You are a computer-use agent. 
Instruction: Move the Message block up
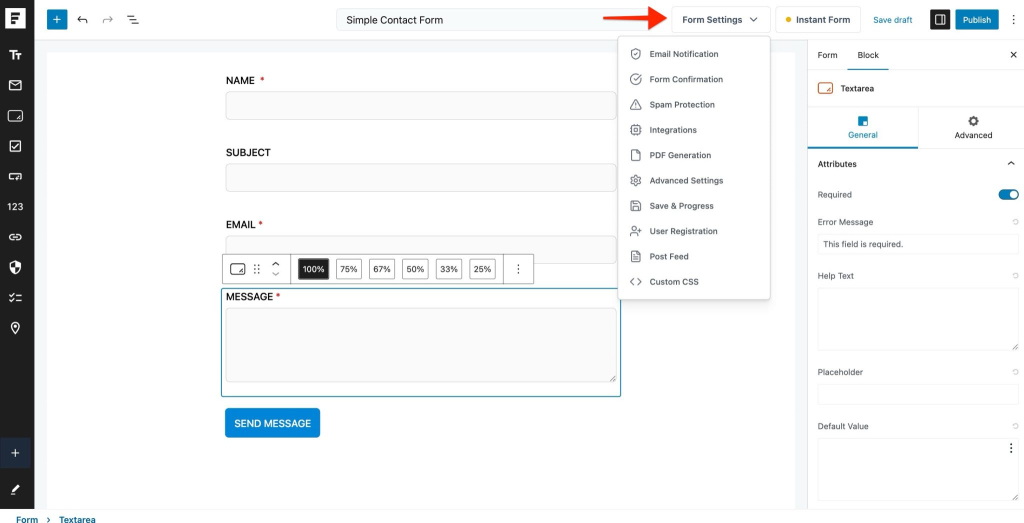click(276, 264)
